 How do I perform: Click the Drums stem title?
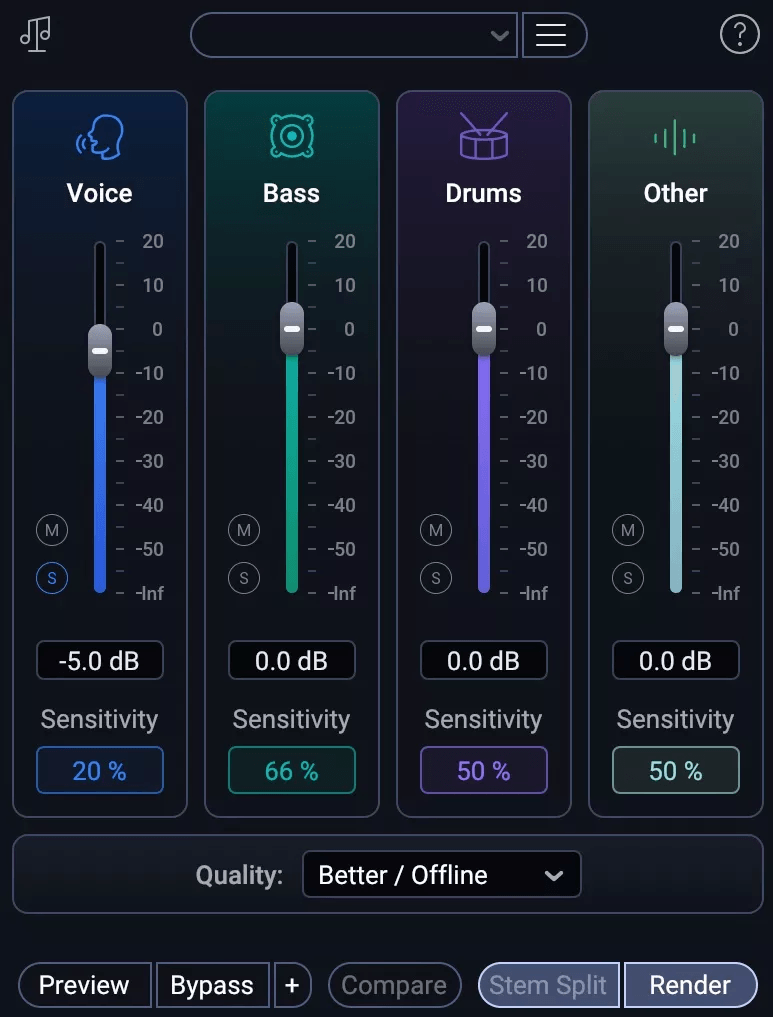pyautogui.click(x=484, y=193)
